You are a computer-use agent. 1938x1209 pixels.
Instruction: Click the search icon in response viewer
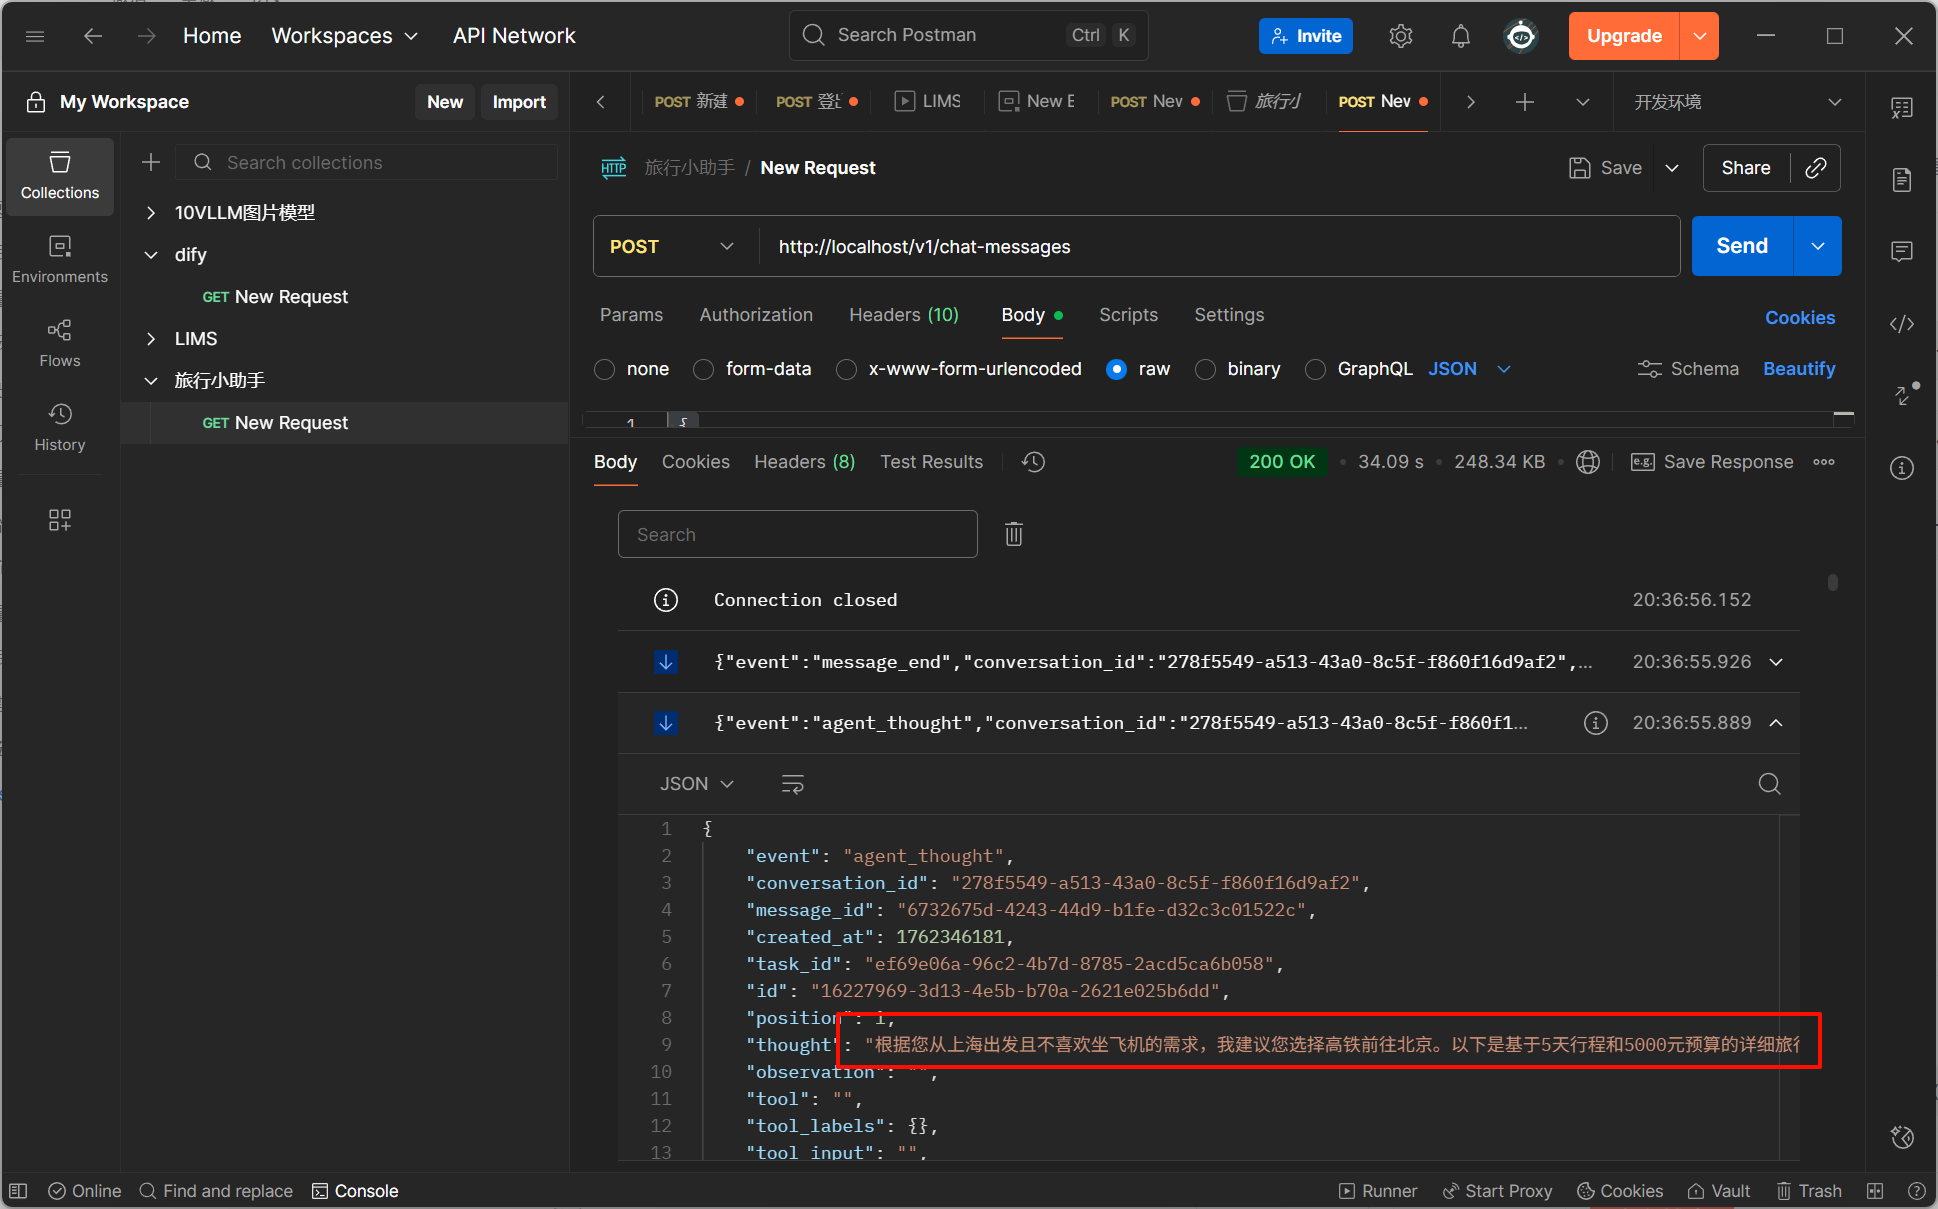point(1769,784)
